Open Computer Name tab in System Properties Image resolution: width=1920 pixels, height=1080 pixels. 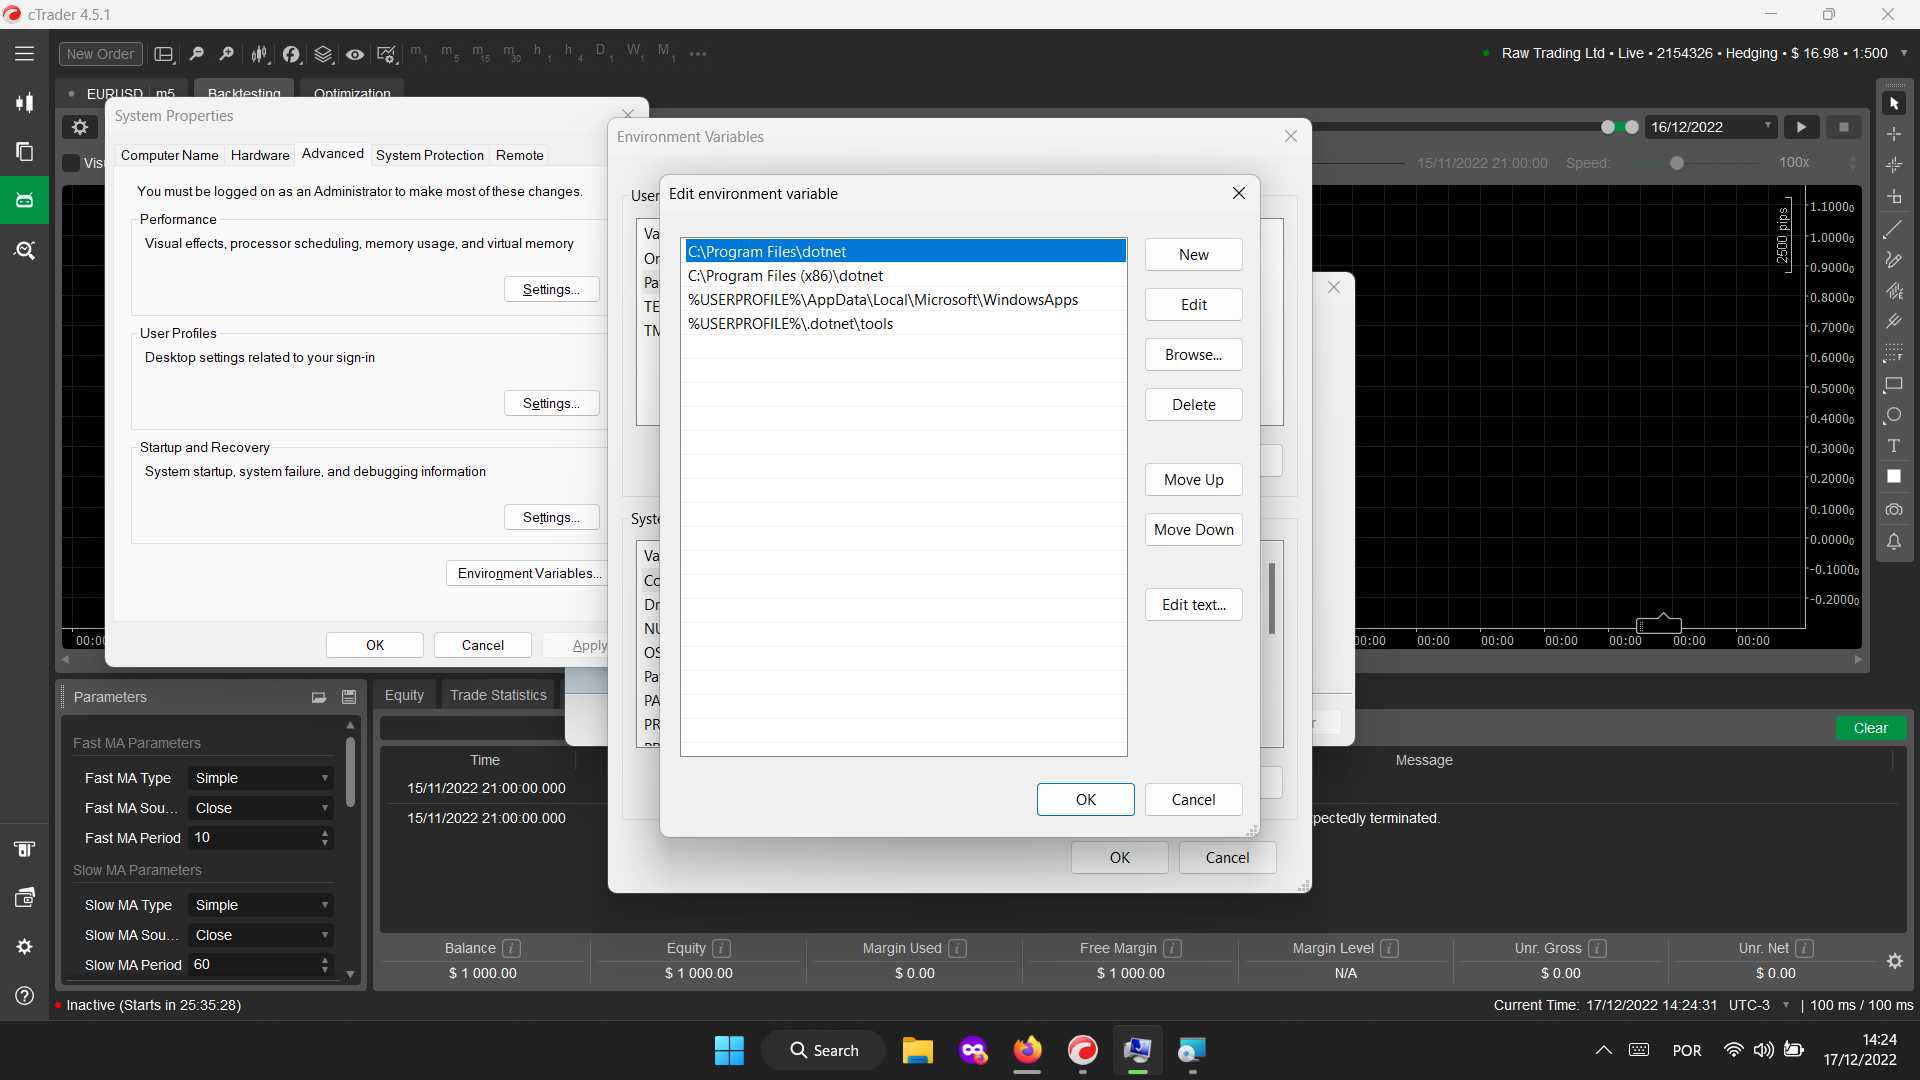pyautogui.click(x=170, y=155)
